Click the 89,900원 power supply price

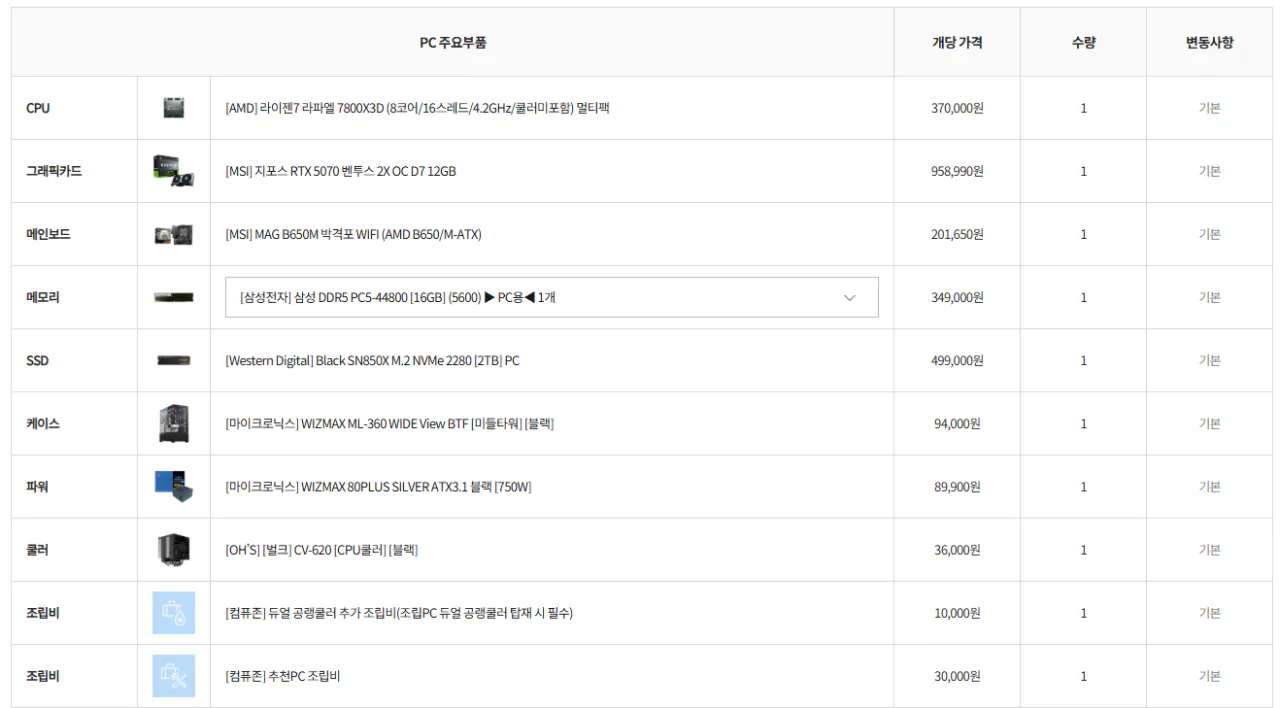pos(957,487)
